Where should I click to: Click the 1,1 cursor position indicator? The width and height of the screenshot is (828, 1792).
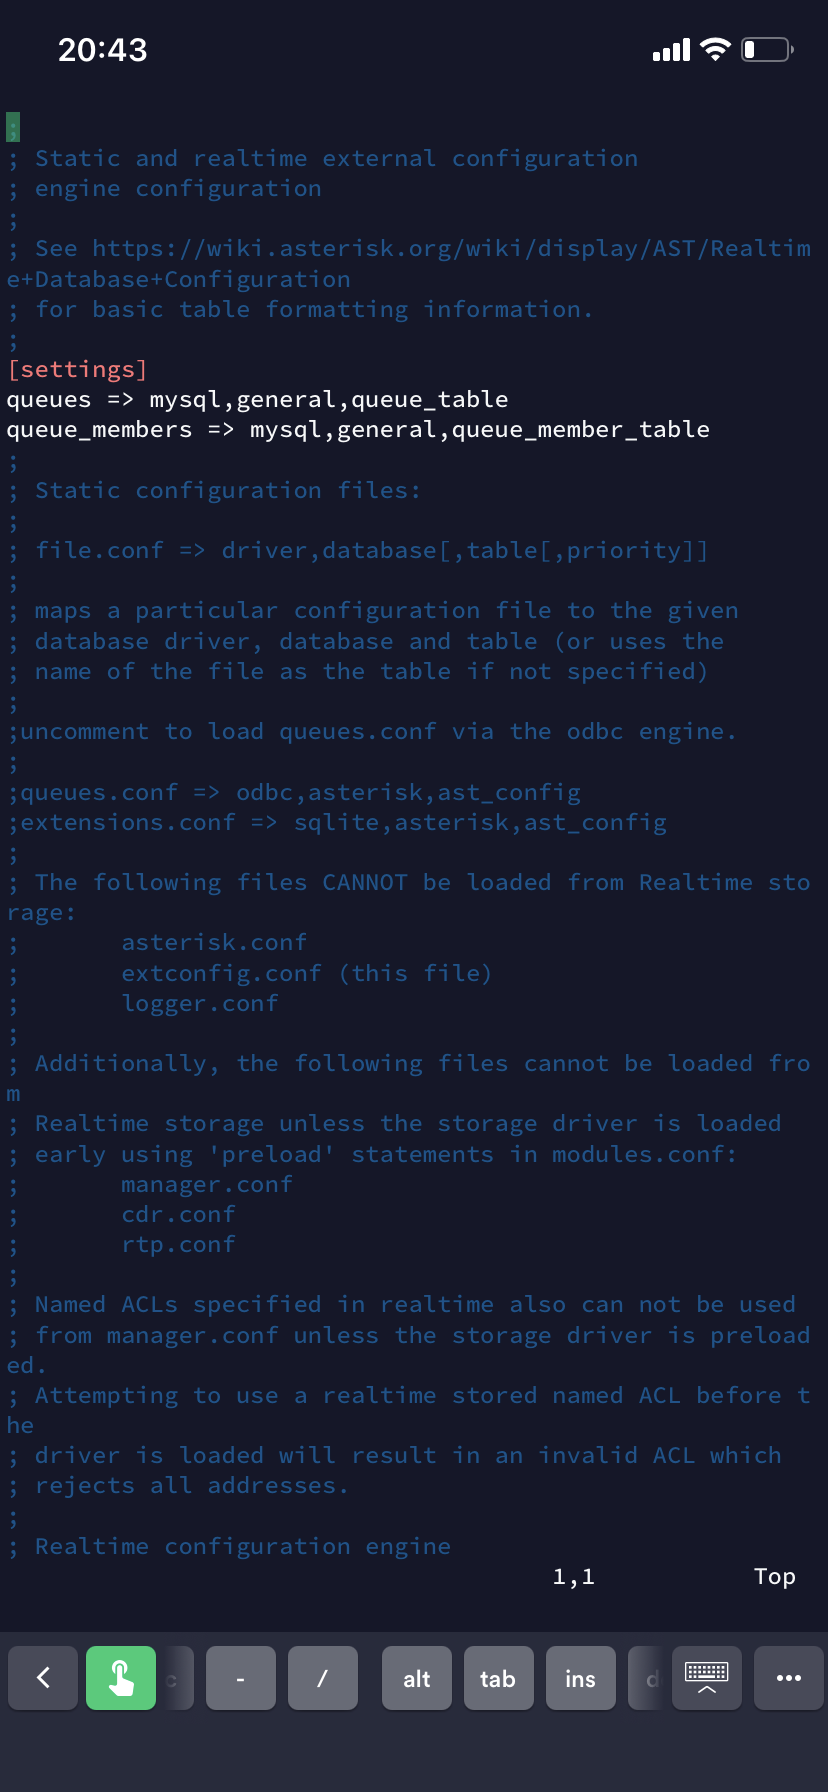click(x=574, y=1577)
